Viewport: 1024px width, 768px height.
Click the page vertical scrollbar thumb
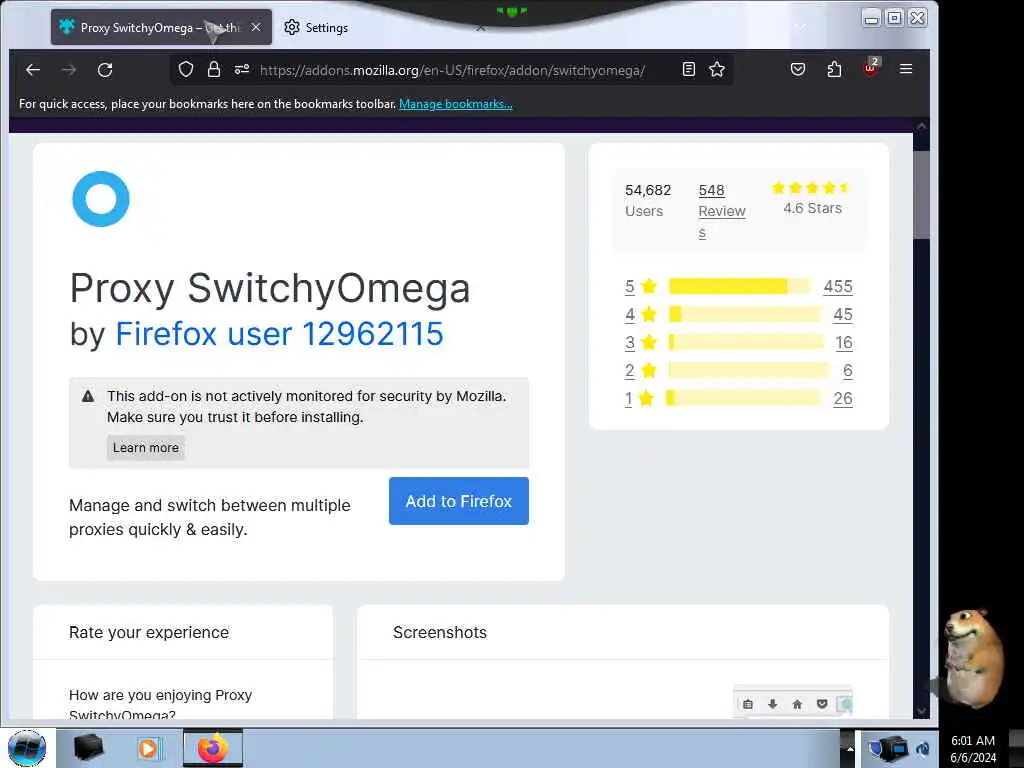[921, 195]
